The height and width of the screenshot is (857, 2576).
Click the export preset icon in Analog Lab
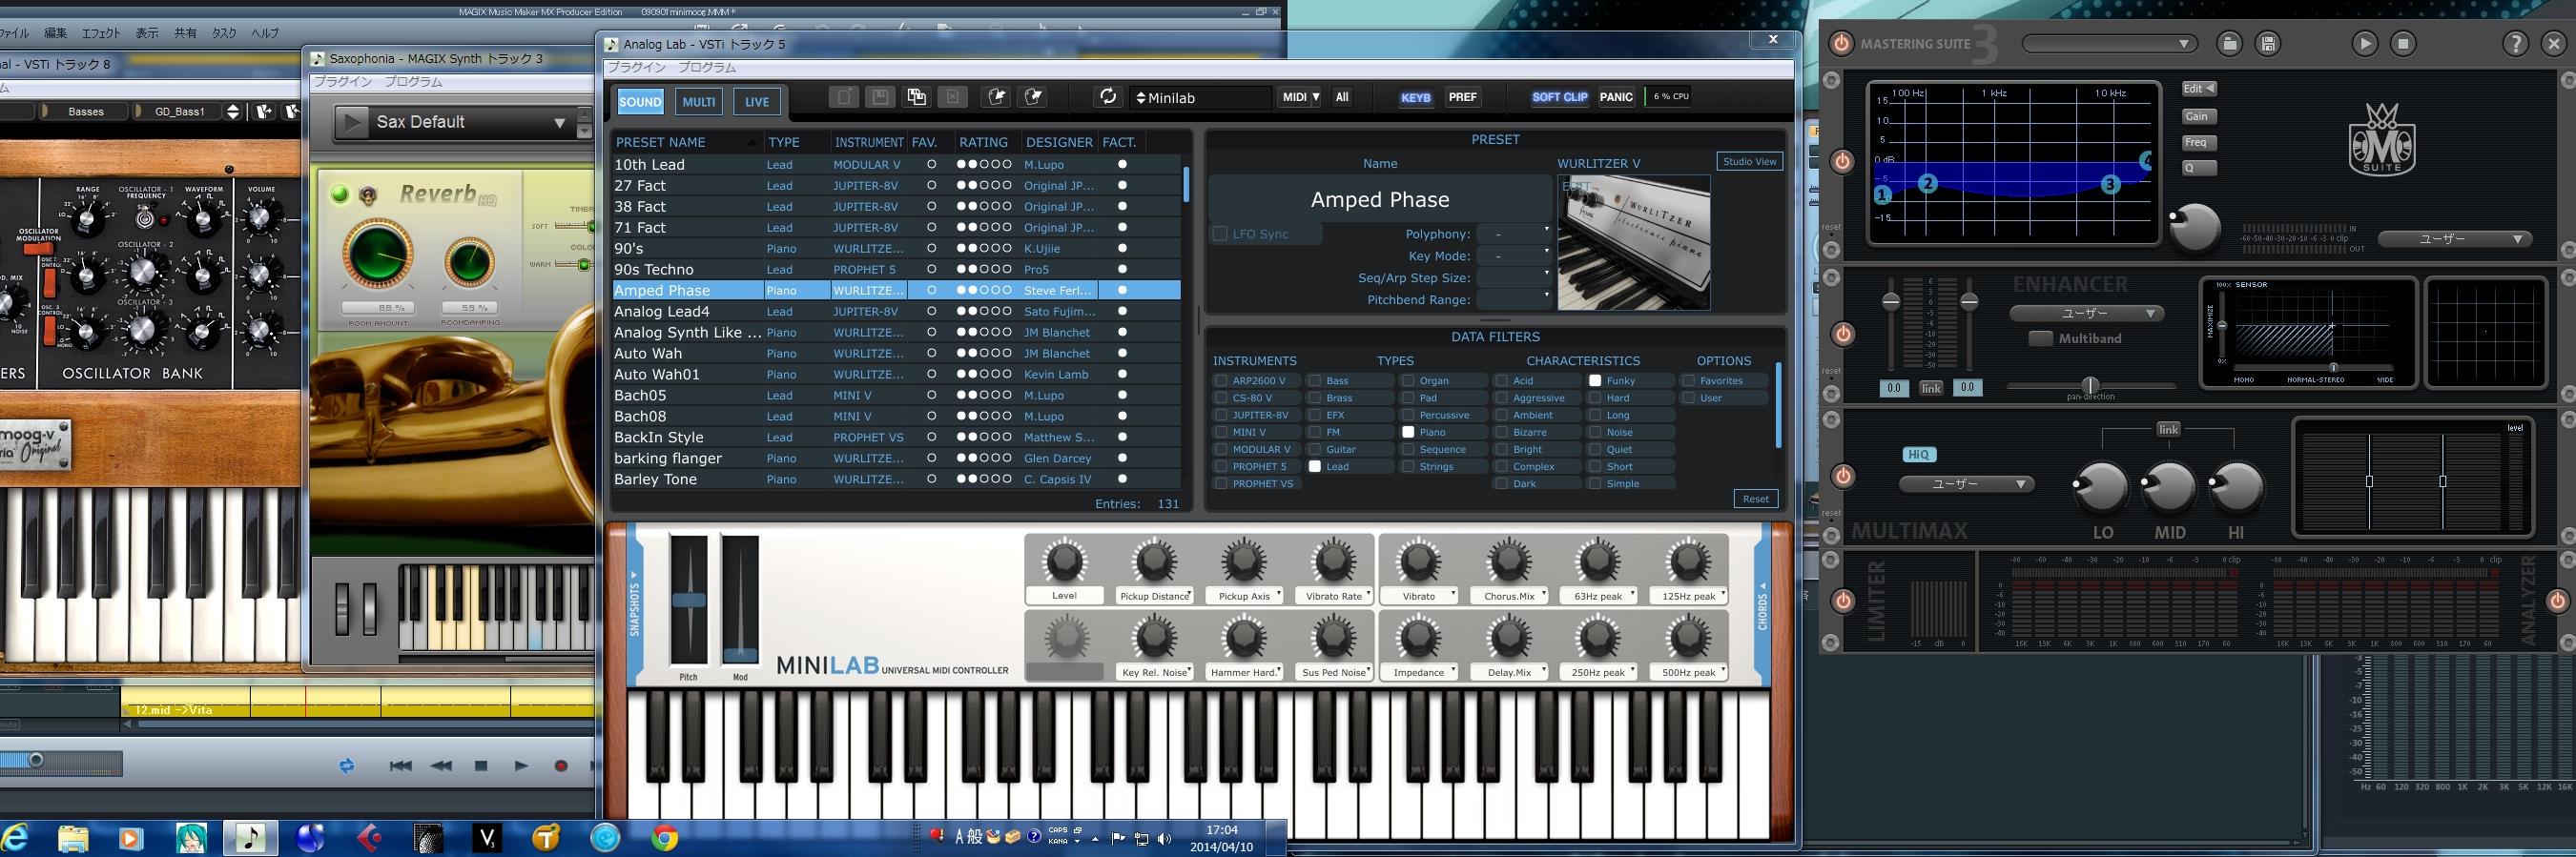tap(1034, 97)
